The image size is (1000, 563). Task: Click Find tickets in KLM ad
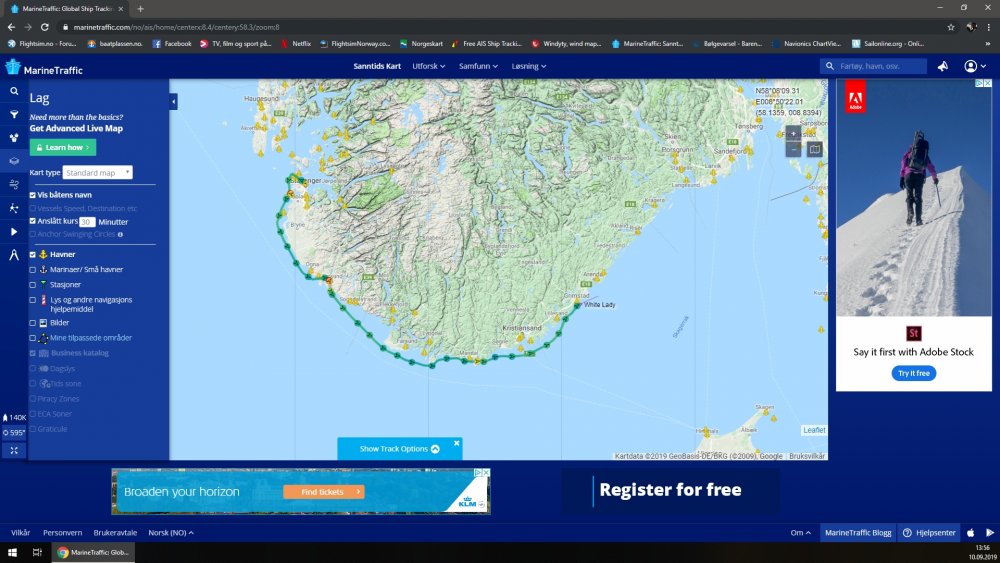coord(324,492)
